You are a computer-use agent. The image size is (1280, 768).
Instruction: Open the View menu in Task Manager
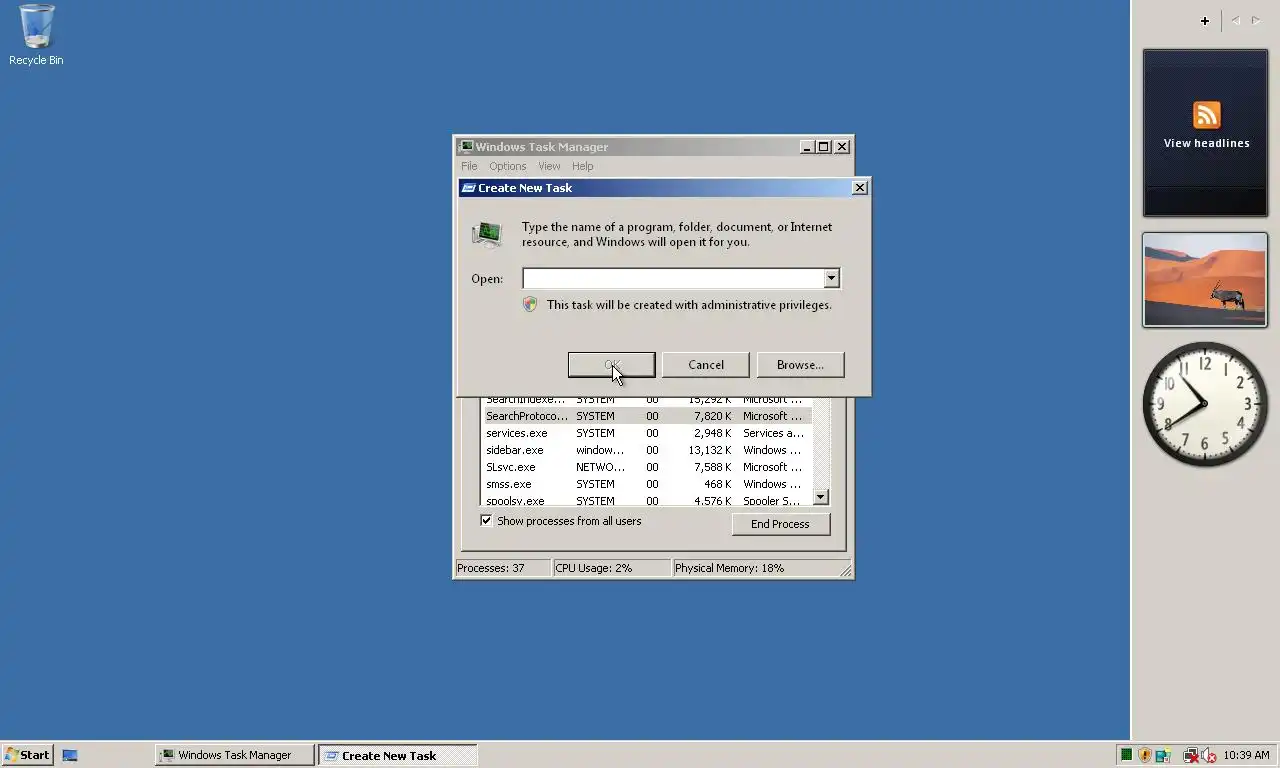[x=549, y=166]
